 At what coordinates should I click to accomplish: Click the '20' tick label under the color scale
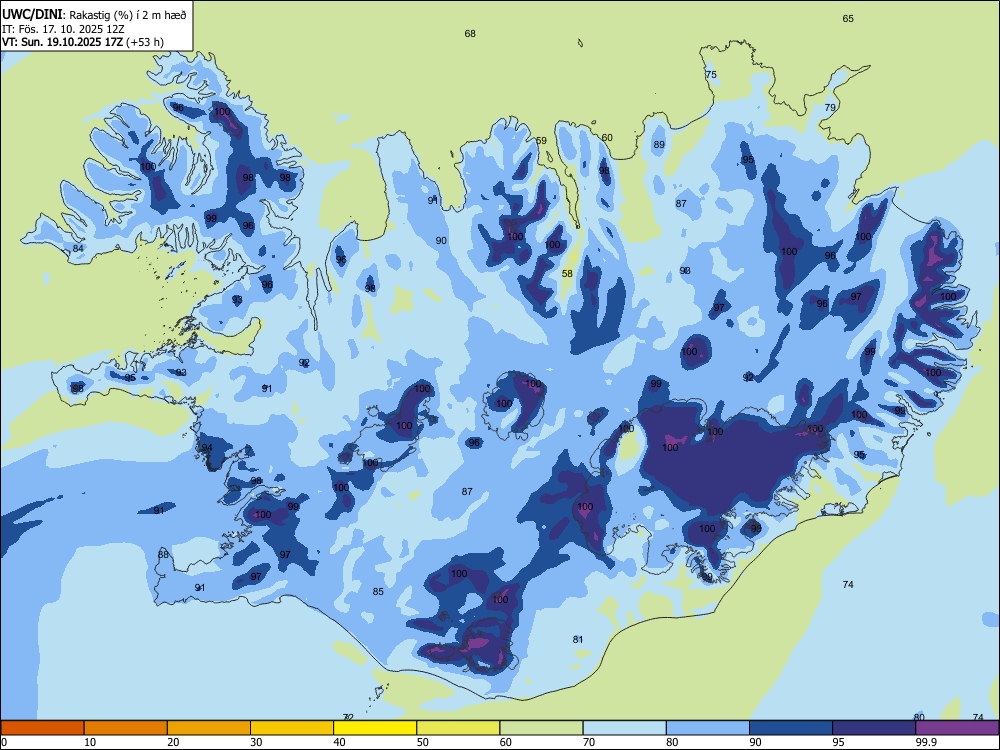[173, 742]
